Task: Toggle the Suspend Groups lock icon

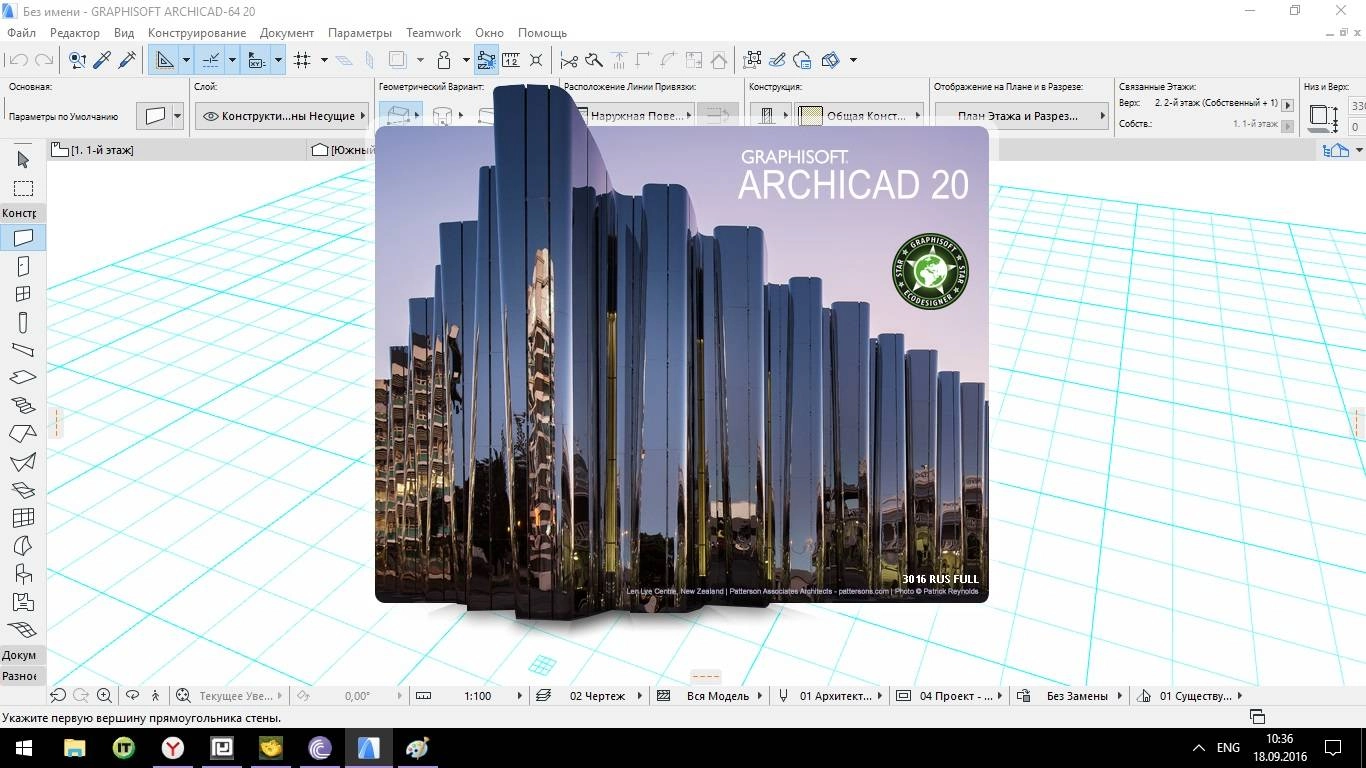Action: [x=445, y=60]
